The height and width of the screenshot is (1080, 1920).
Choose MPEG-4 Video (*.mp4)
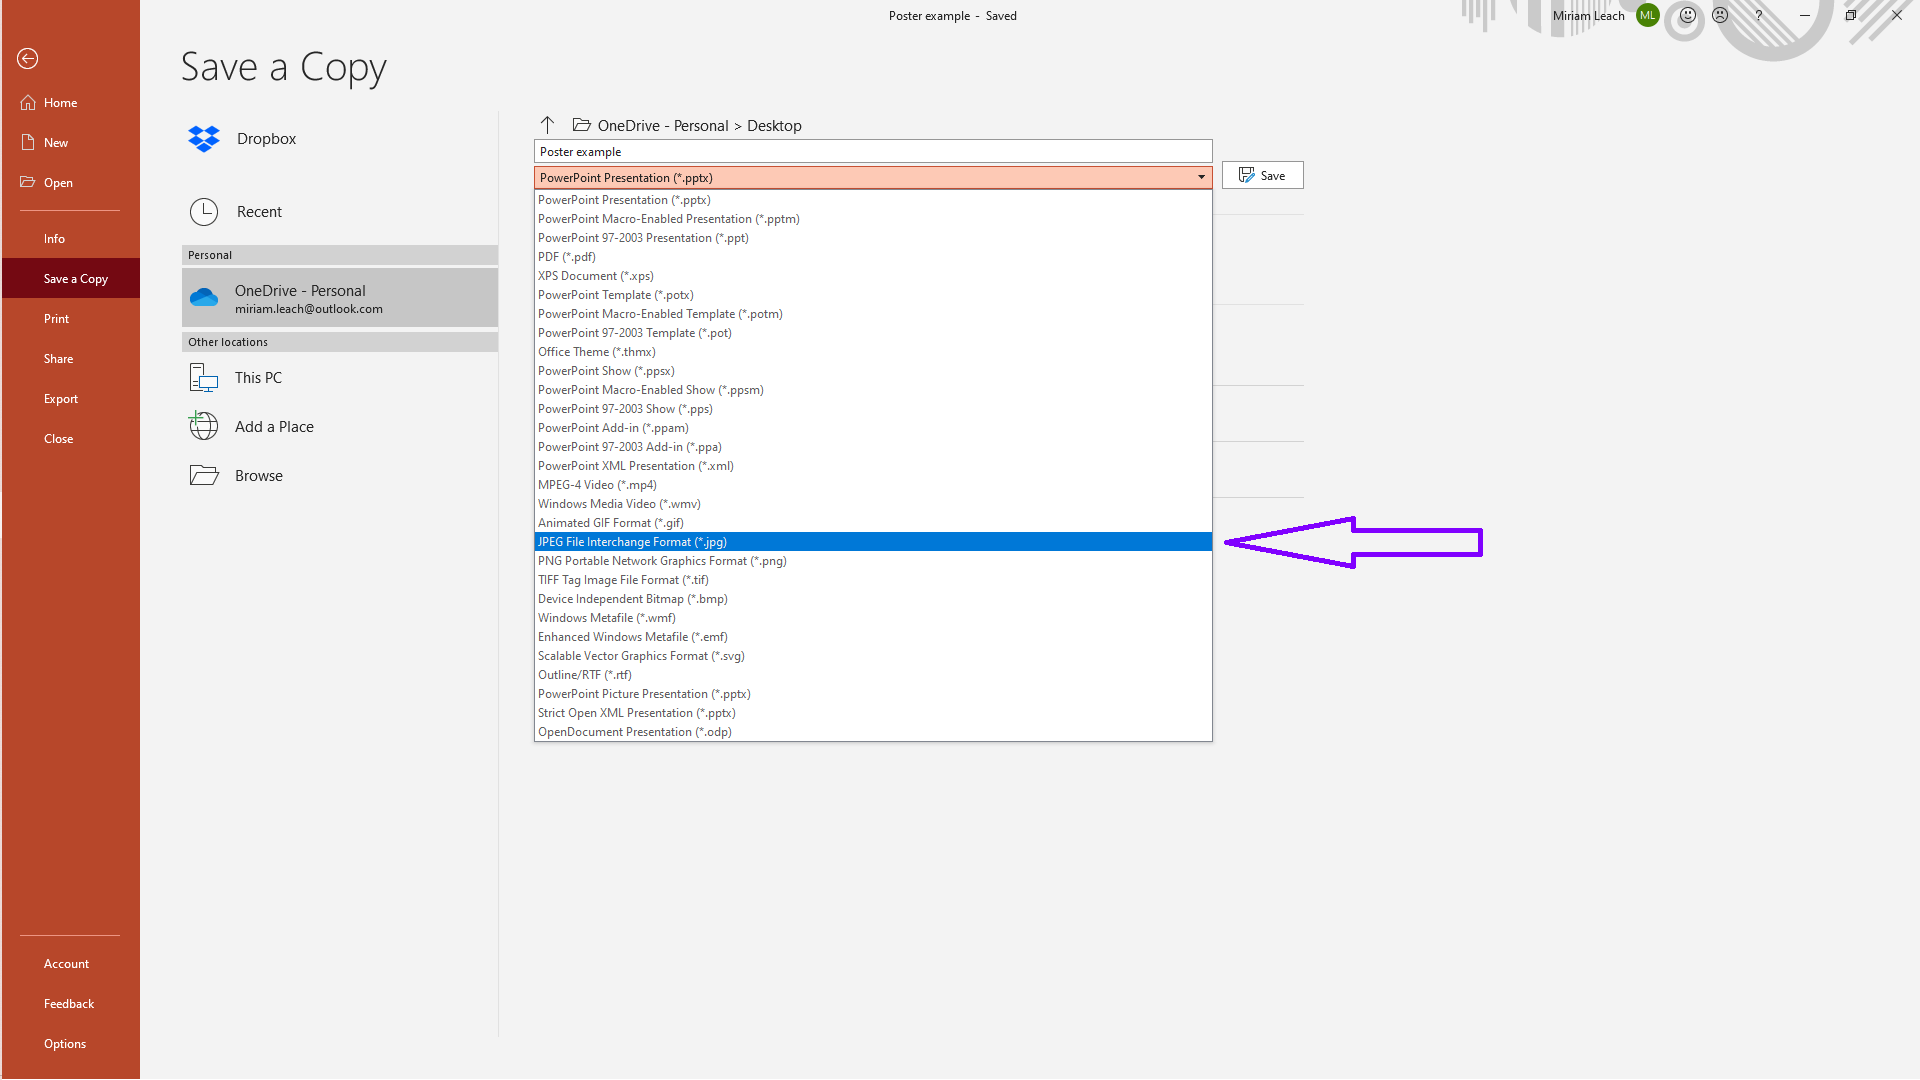pyautogui.click(x=873, y=485)
